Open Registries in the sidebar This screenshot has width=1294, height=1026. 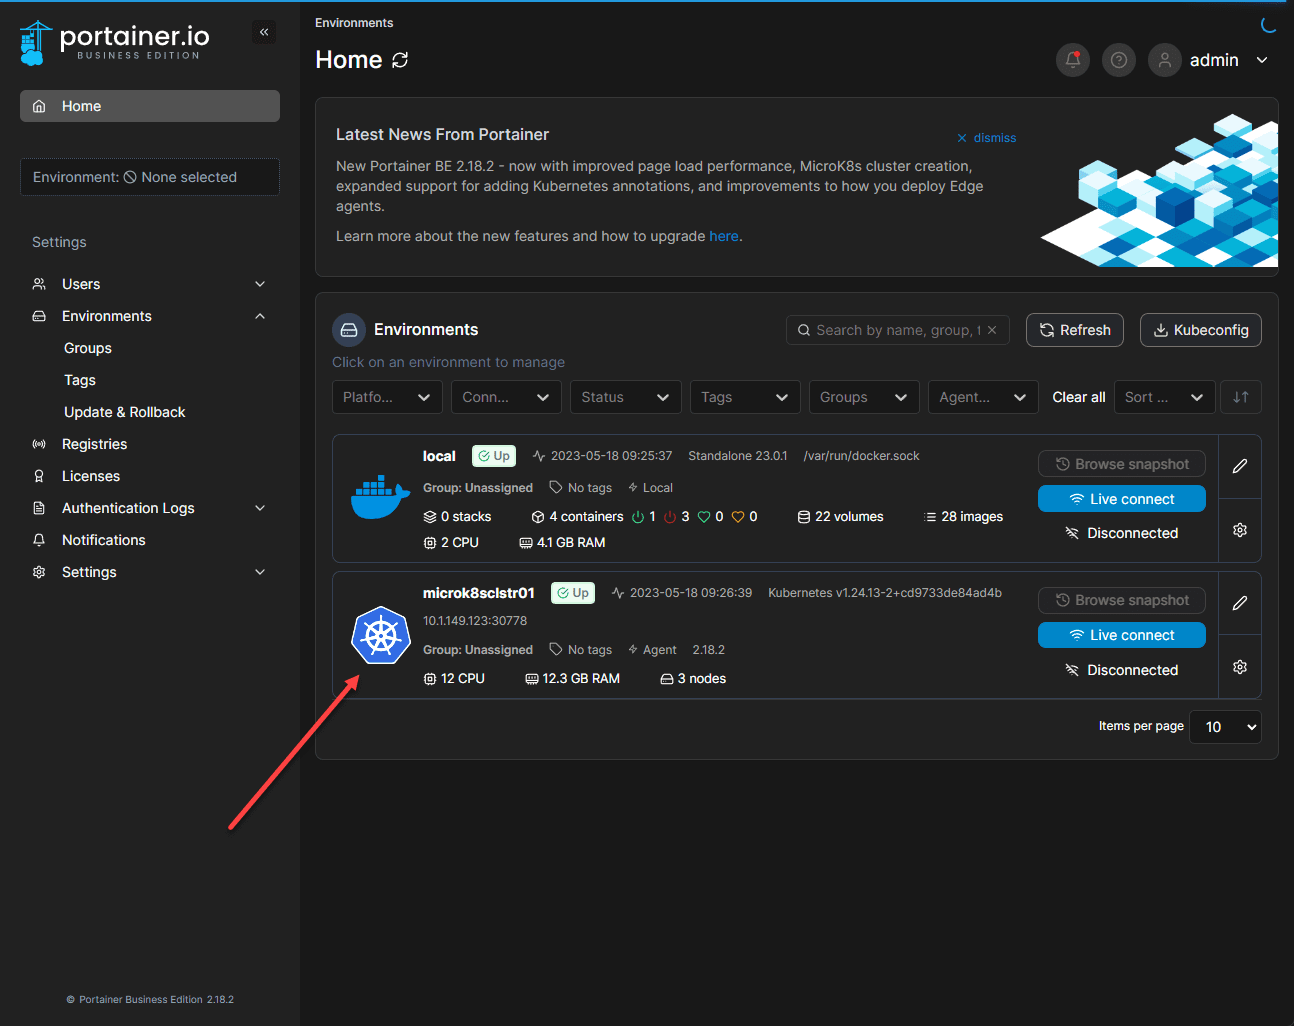(x=94, y=444)
